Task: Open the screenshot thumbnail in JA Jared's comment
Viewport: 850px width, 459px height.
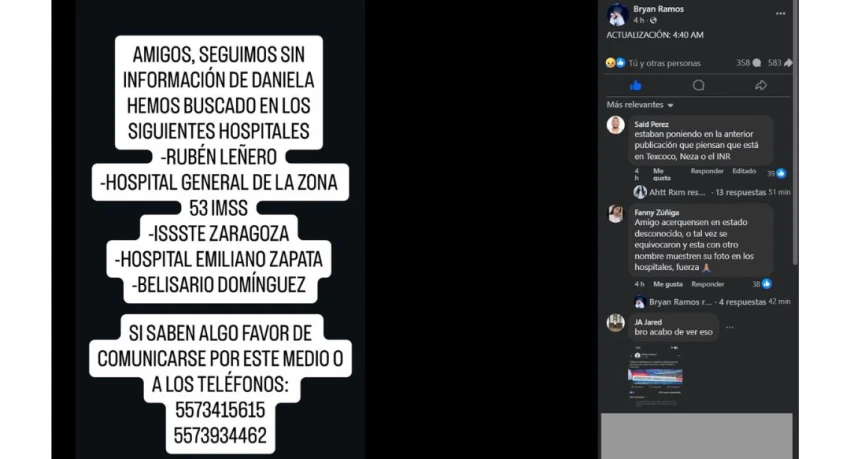Action: coord(655,377)
